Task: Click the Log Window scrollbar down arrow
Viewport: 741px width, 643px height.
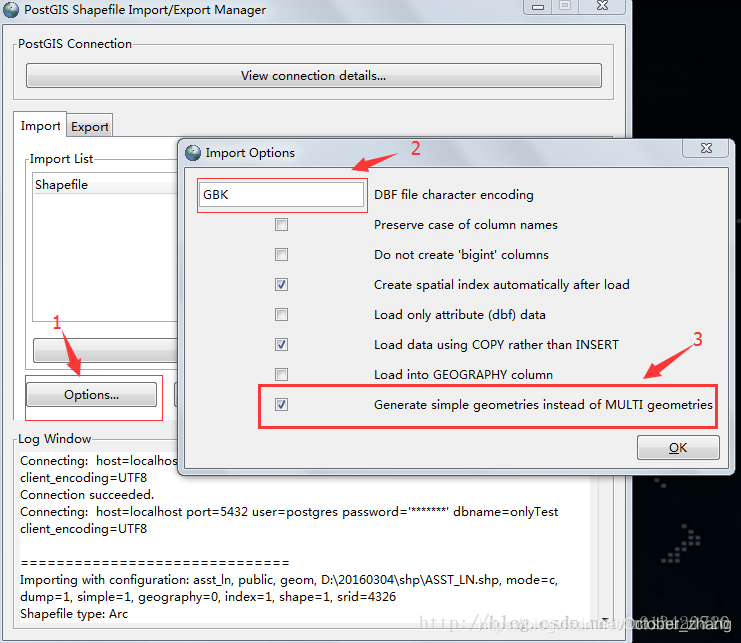Action: (x=605, y=619)
